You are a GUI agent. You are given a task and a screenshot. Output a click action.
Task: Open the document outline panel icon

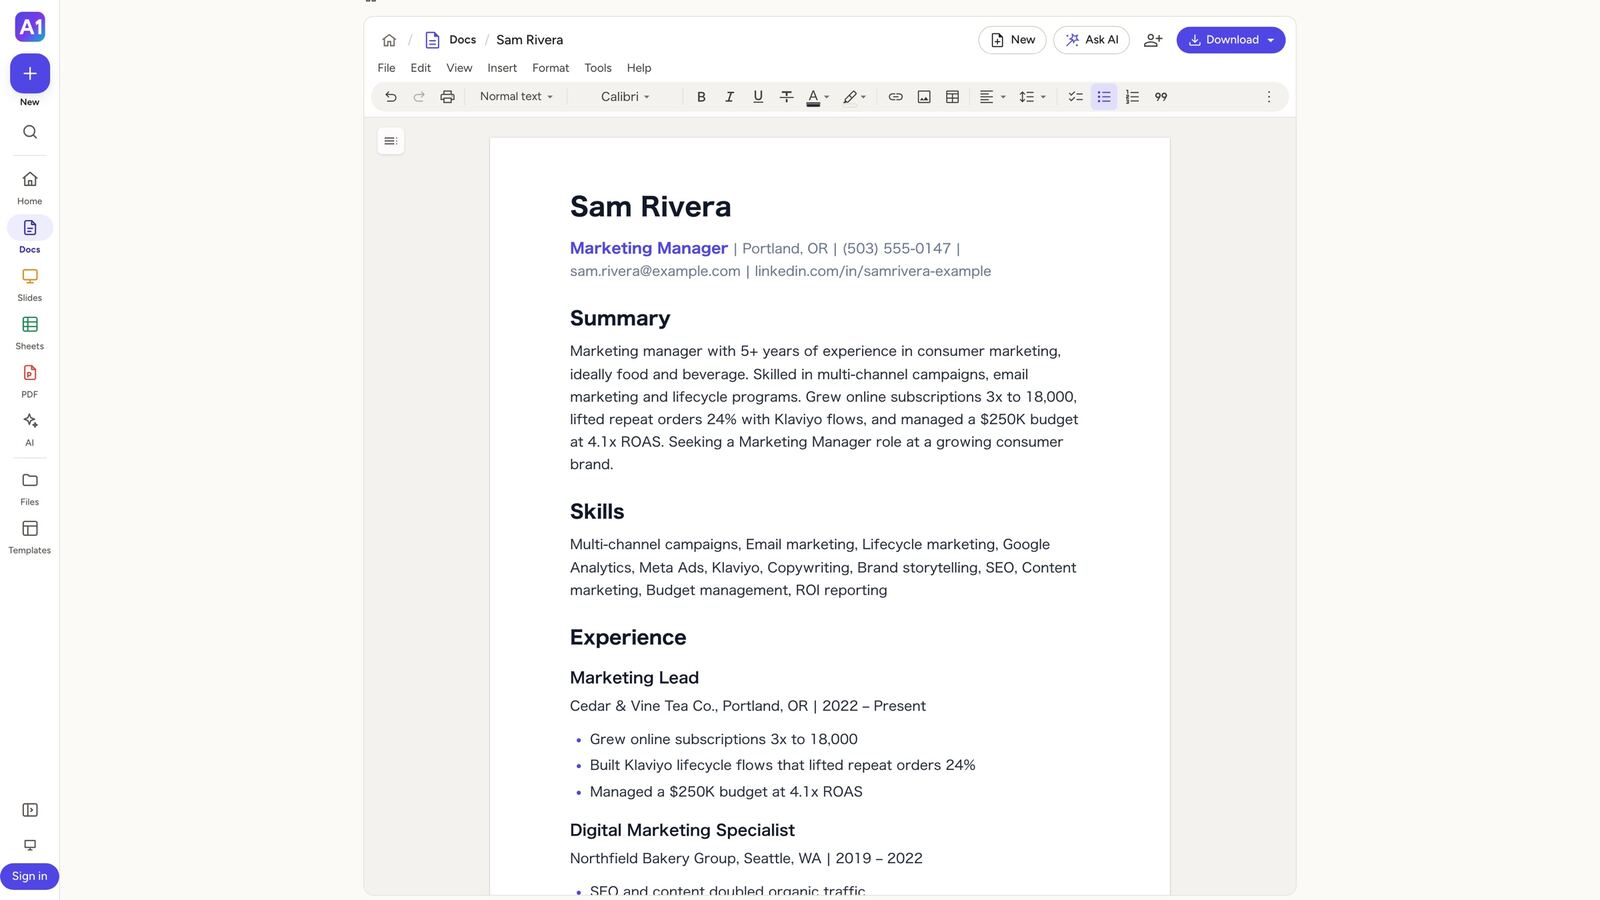point(391,141)
